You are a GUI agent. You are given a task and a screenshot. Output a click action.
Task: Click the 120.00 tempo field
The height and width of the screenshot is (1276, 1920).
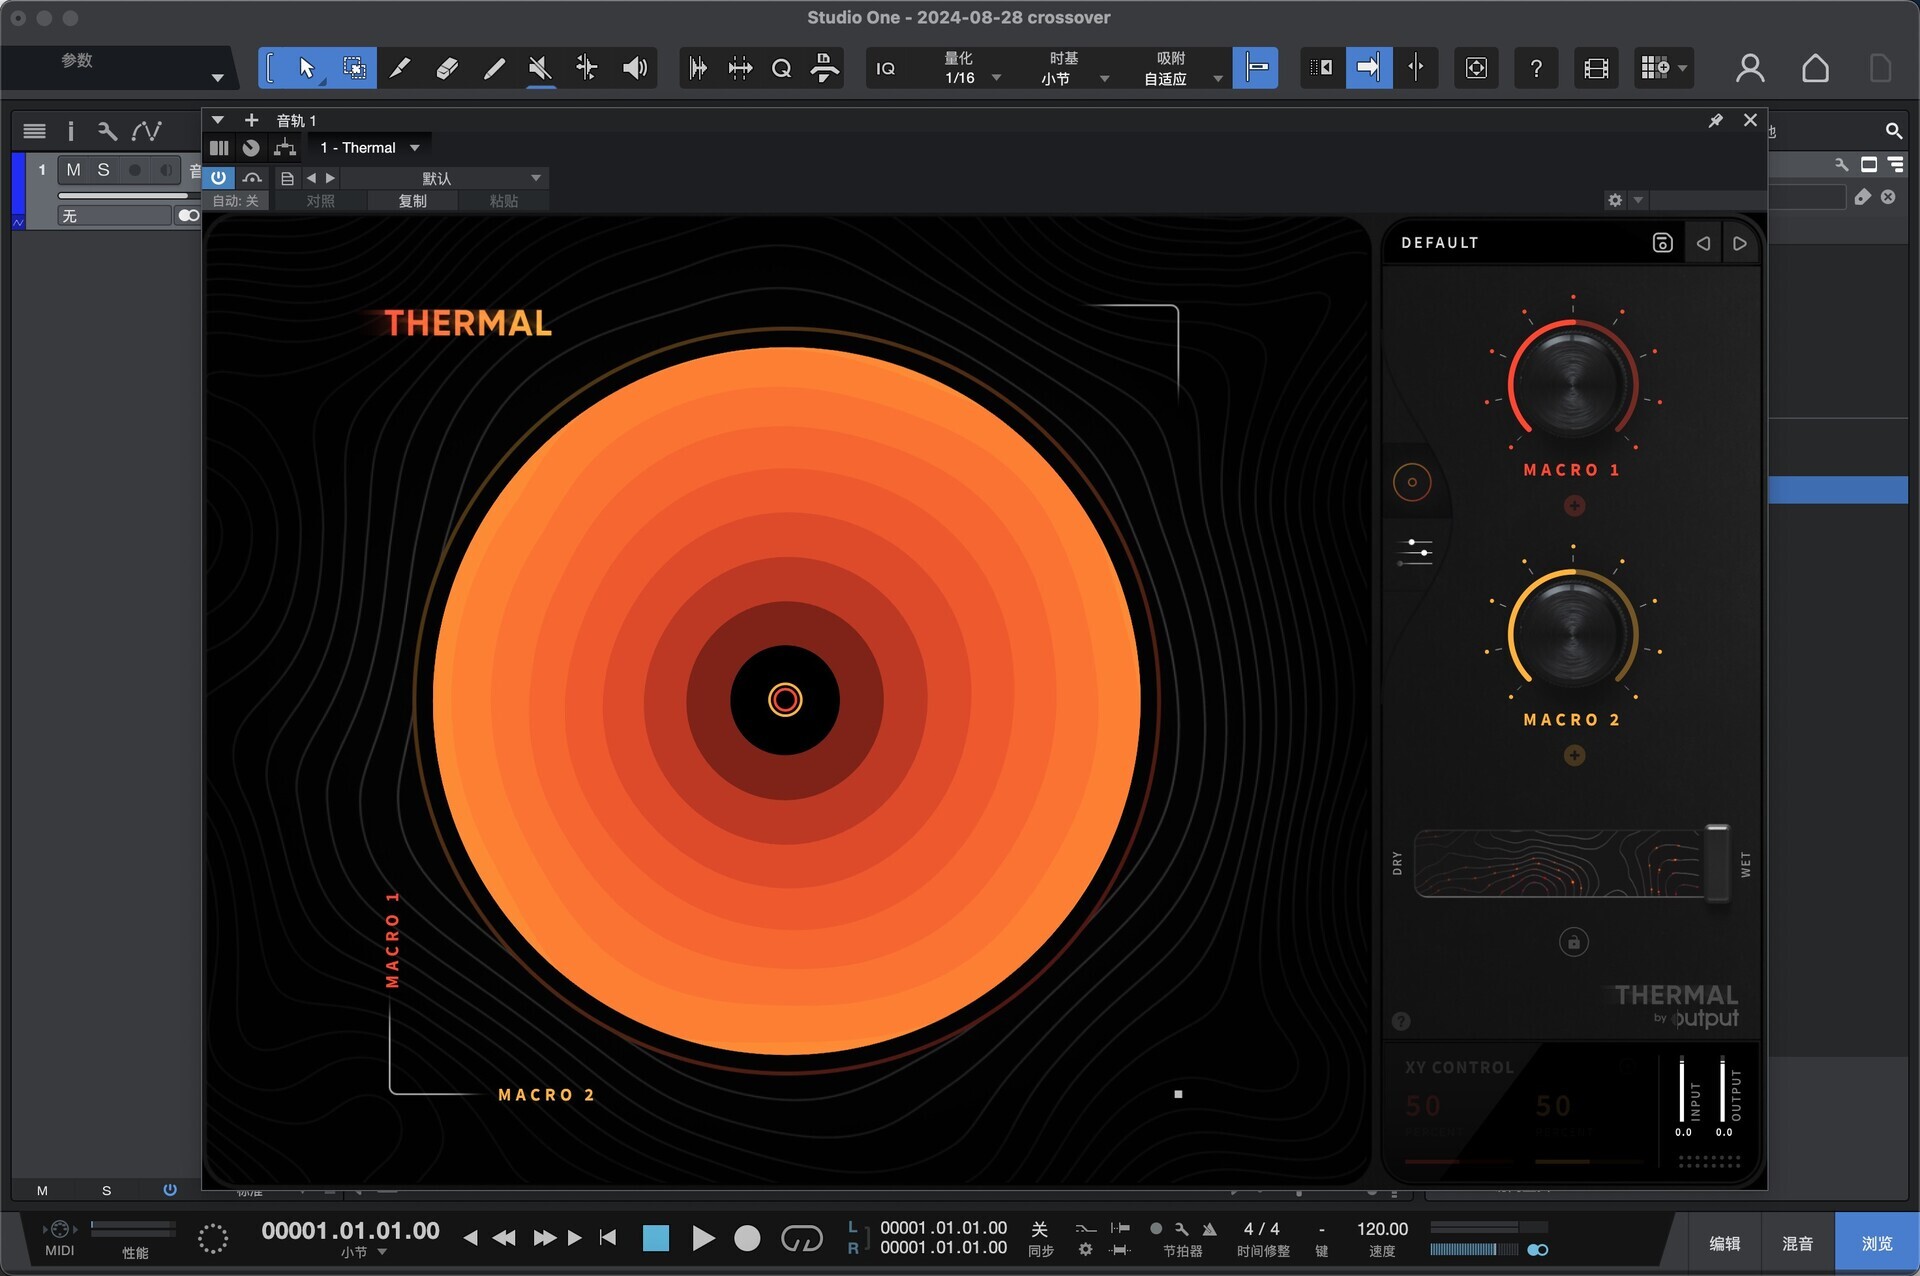click(1382, 1229)
